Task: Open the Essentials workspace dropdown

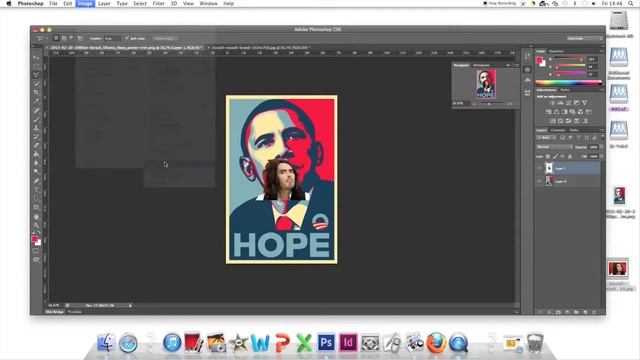Action: (x=584, y=38)
